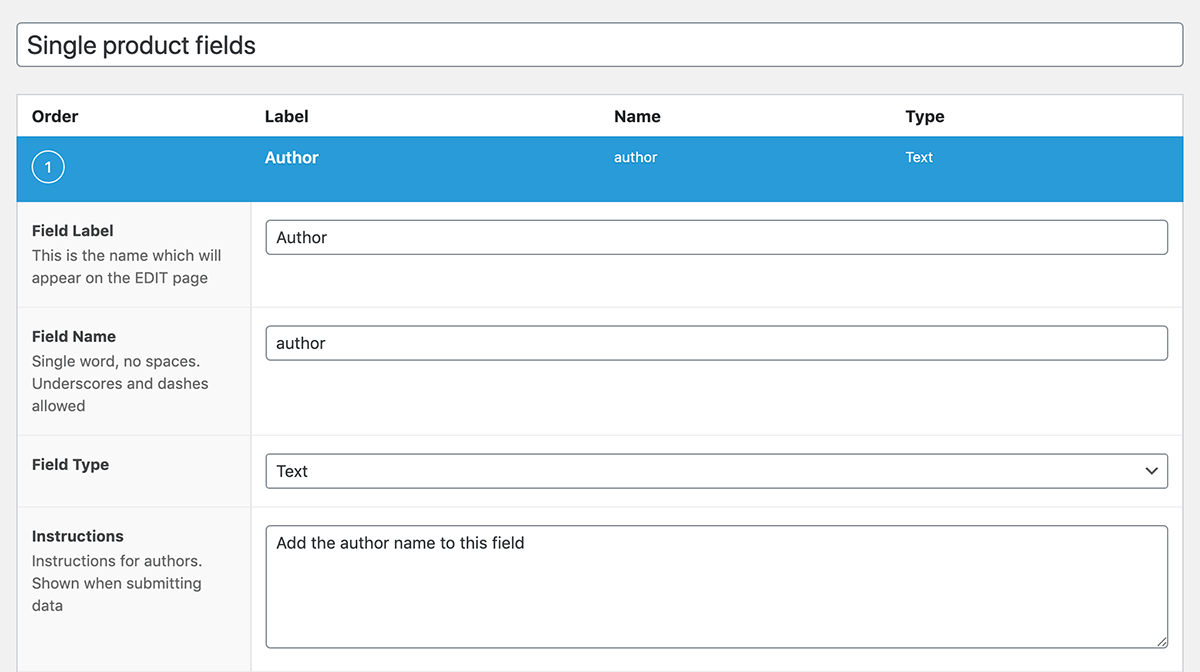
Task: Focus the Field Name input containing author
Action: (x=716, y=343)
